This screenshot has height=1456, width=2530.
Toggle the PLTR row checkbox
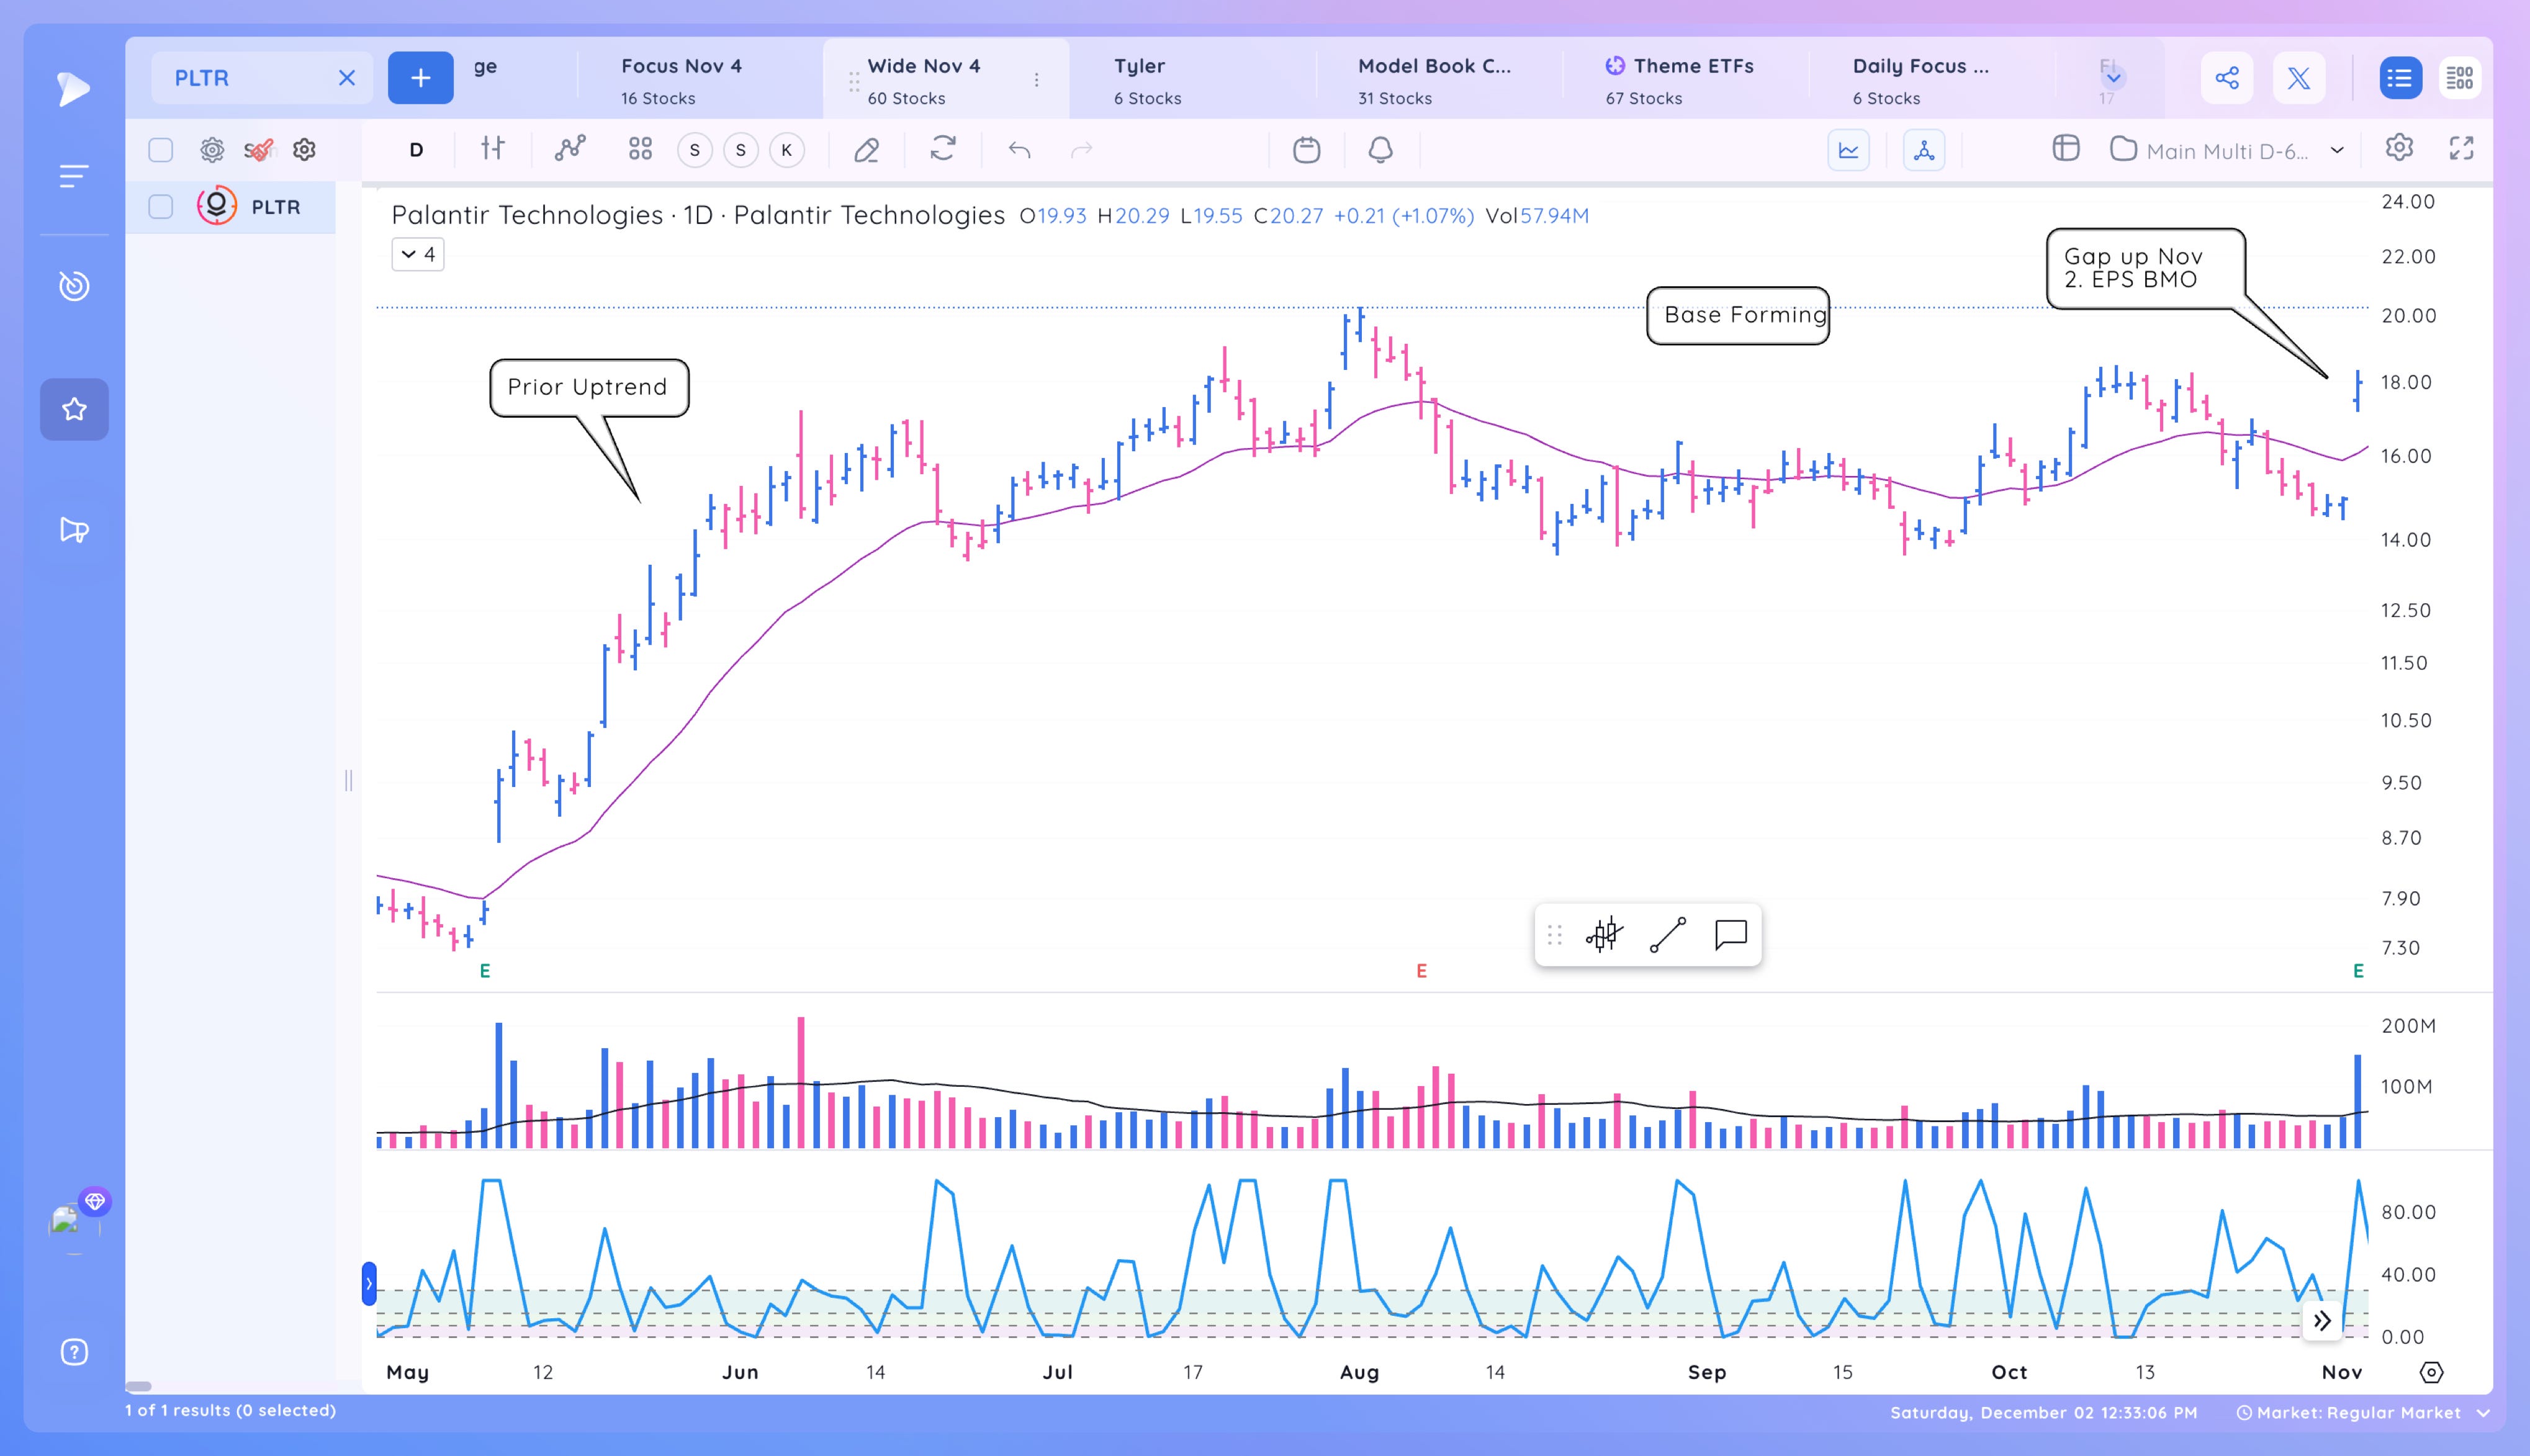click(160, 207)
